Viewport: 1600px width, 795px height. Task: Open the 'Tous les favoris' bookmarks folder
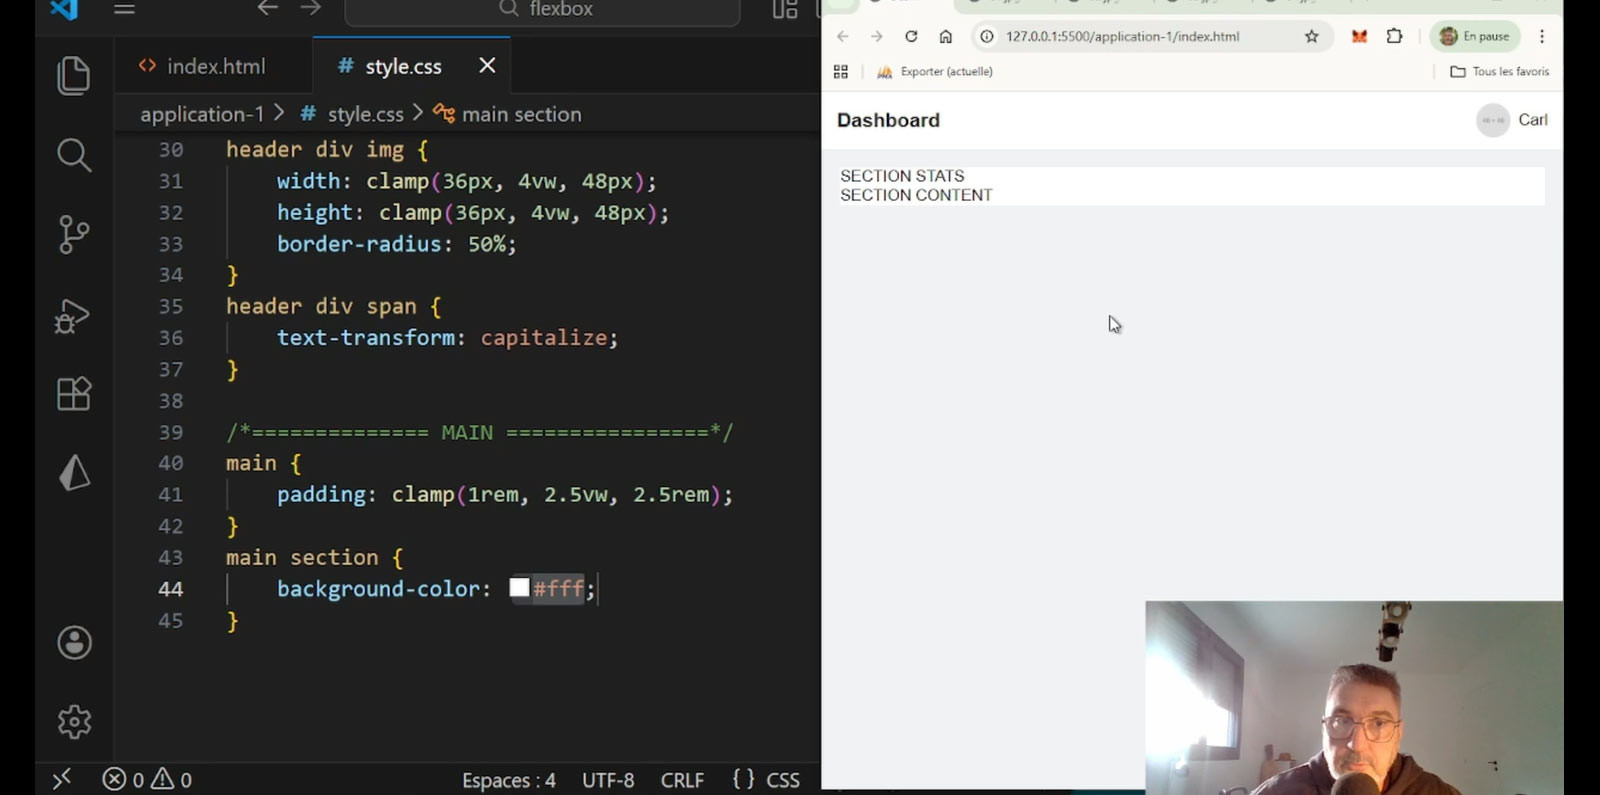coord(1499,72)
